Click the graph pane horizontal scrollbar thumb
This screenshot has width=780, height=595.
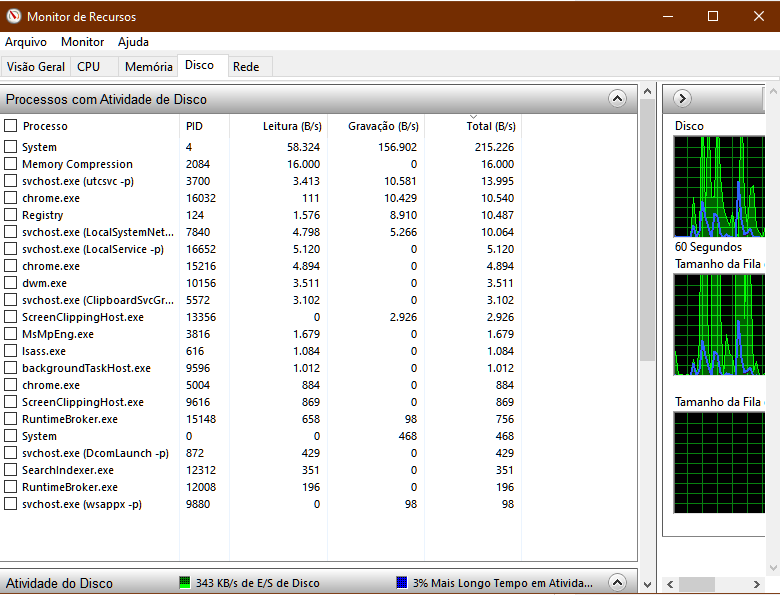click(x=696, y=584)
